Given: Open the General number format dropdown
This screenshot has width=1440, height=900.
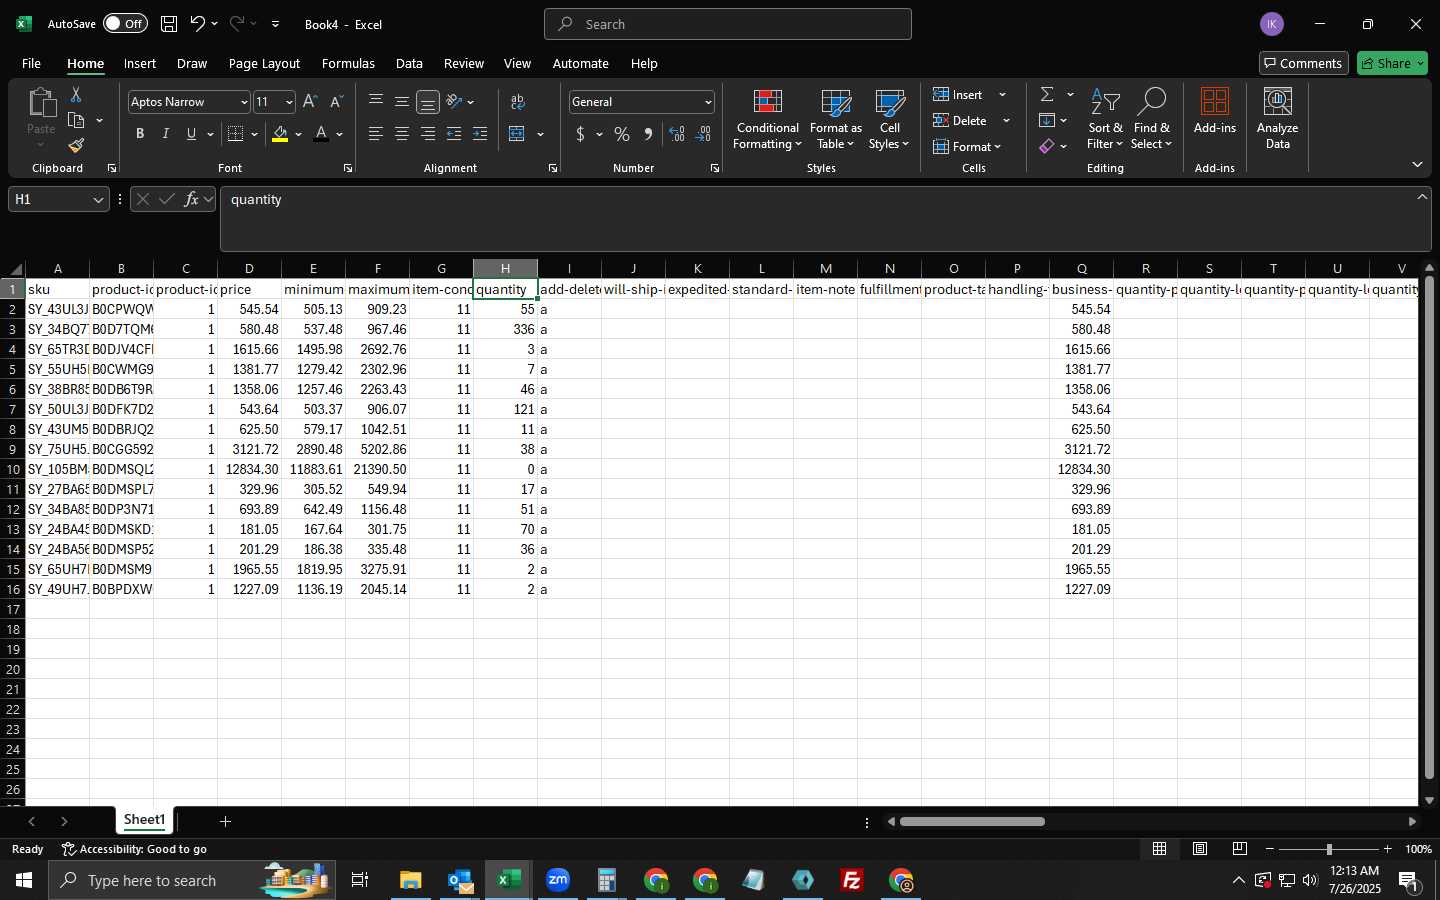Looking at the screenshot, I should click(708, 102).
